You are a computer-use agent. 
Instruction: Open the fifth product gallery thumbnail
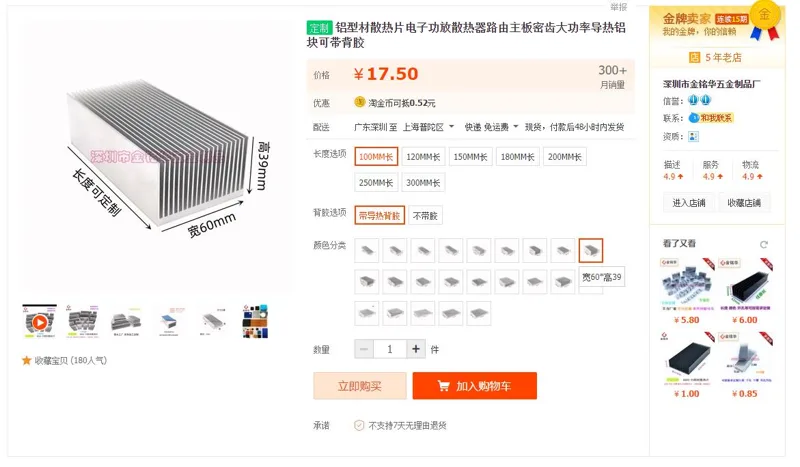213,322
